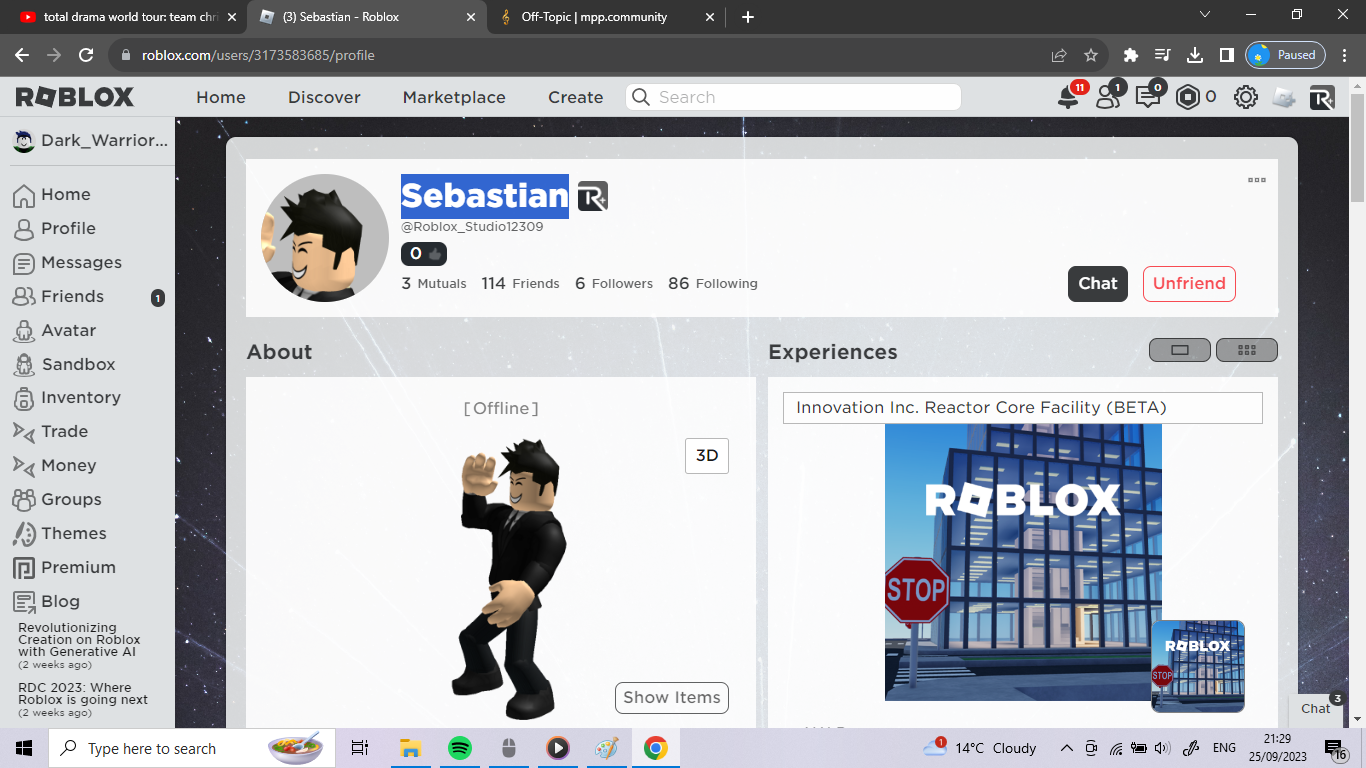Click Sebastian's avatar headshot

tap(325, 238)
